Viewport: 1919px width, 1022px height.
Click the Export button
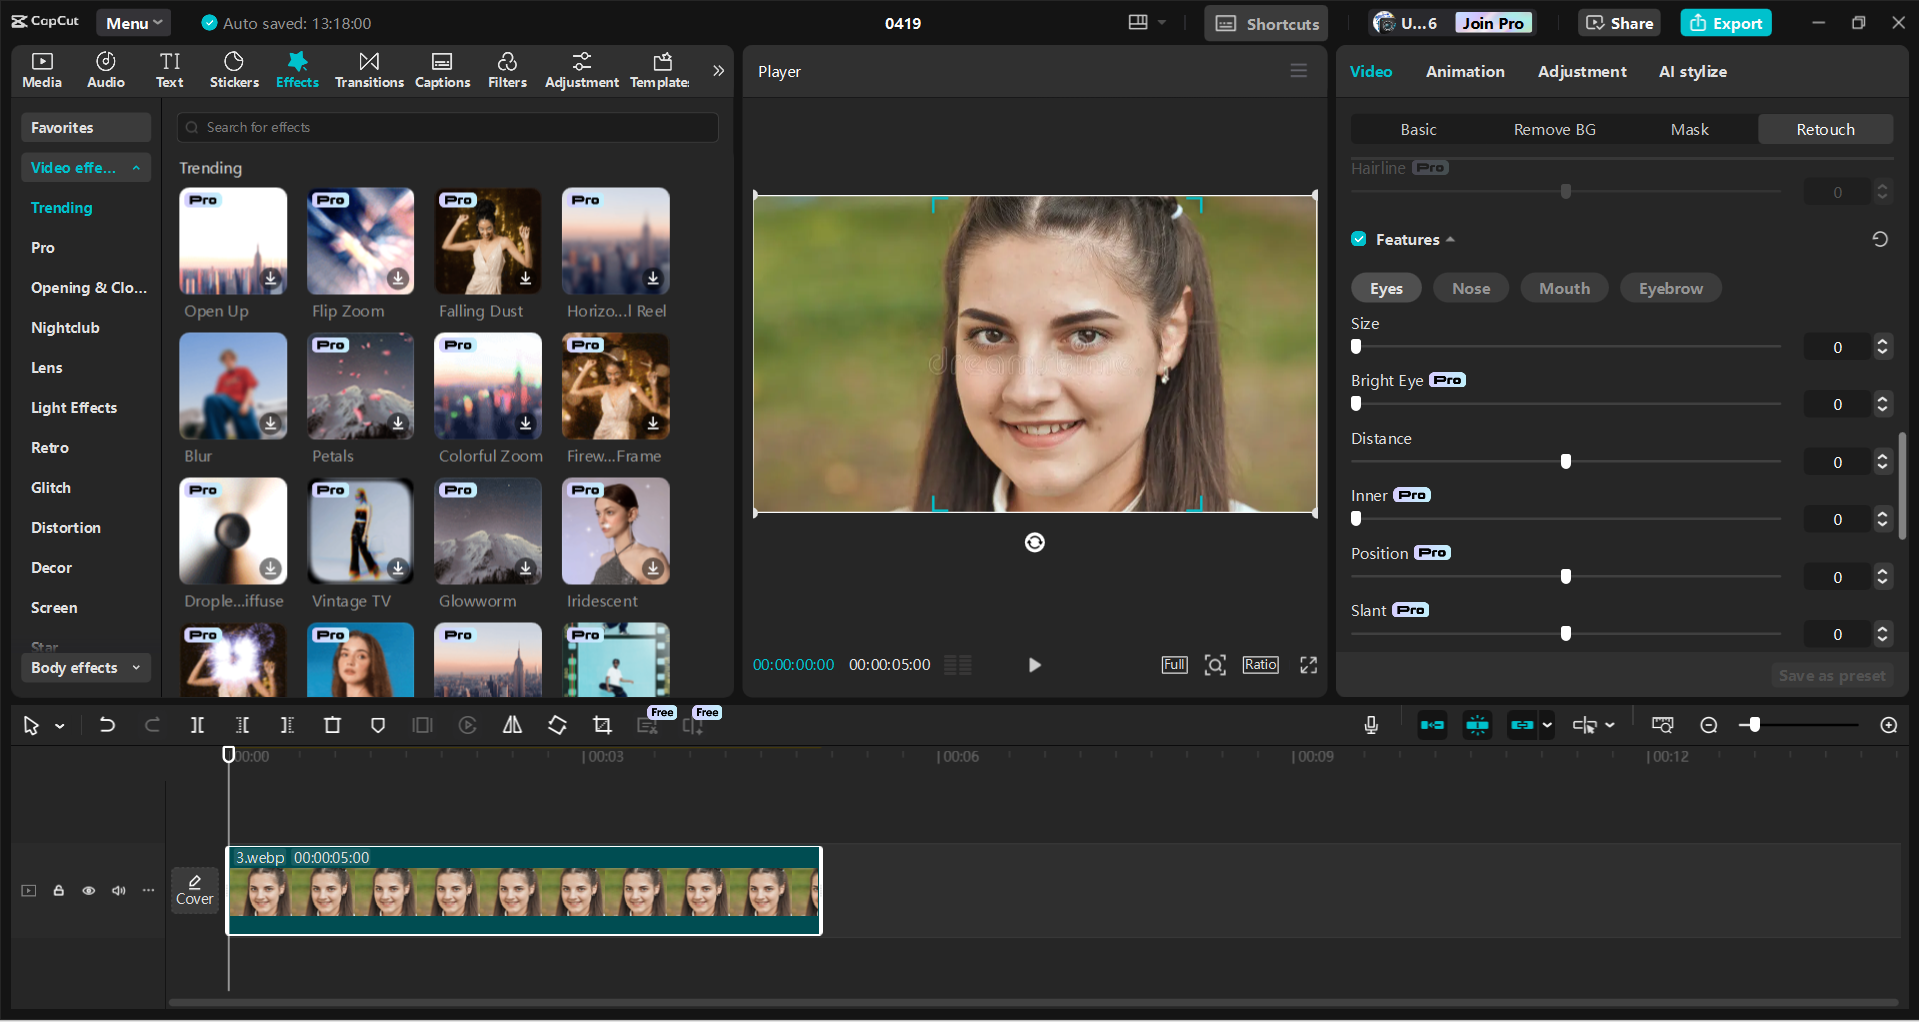(x=1725, y=22)
